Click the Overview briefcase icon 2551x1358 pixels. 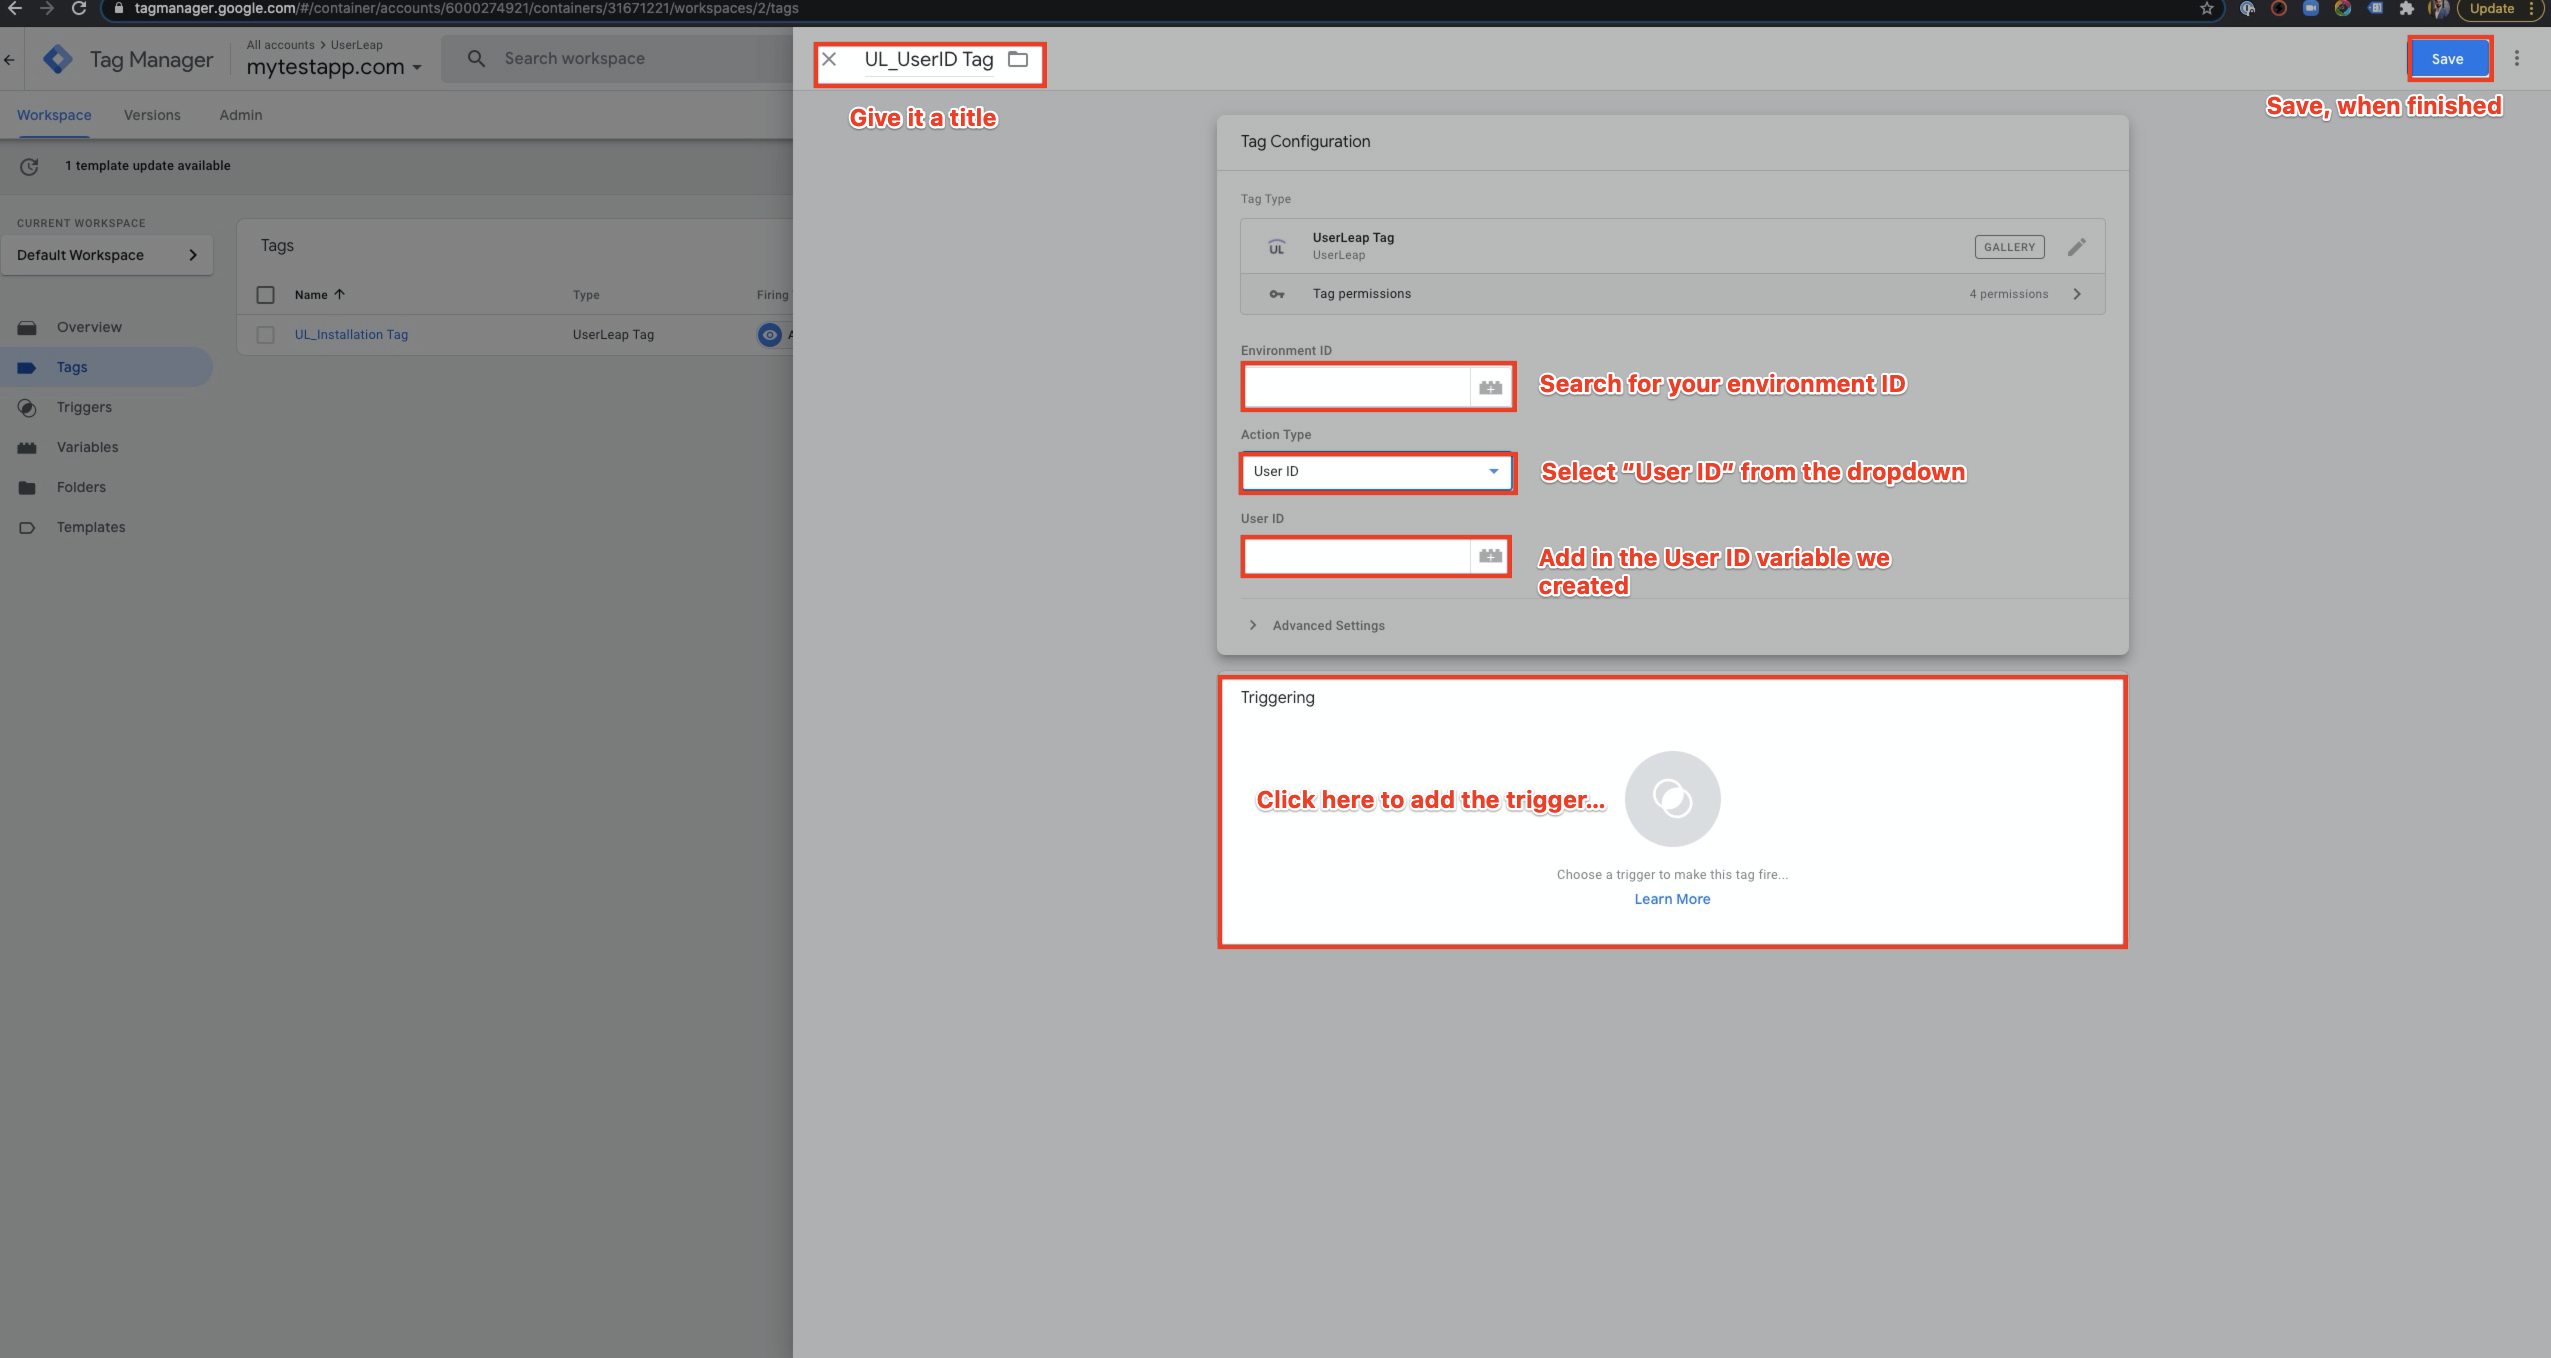click(27, 327)
